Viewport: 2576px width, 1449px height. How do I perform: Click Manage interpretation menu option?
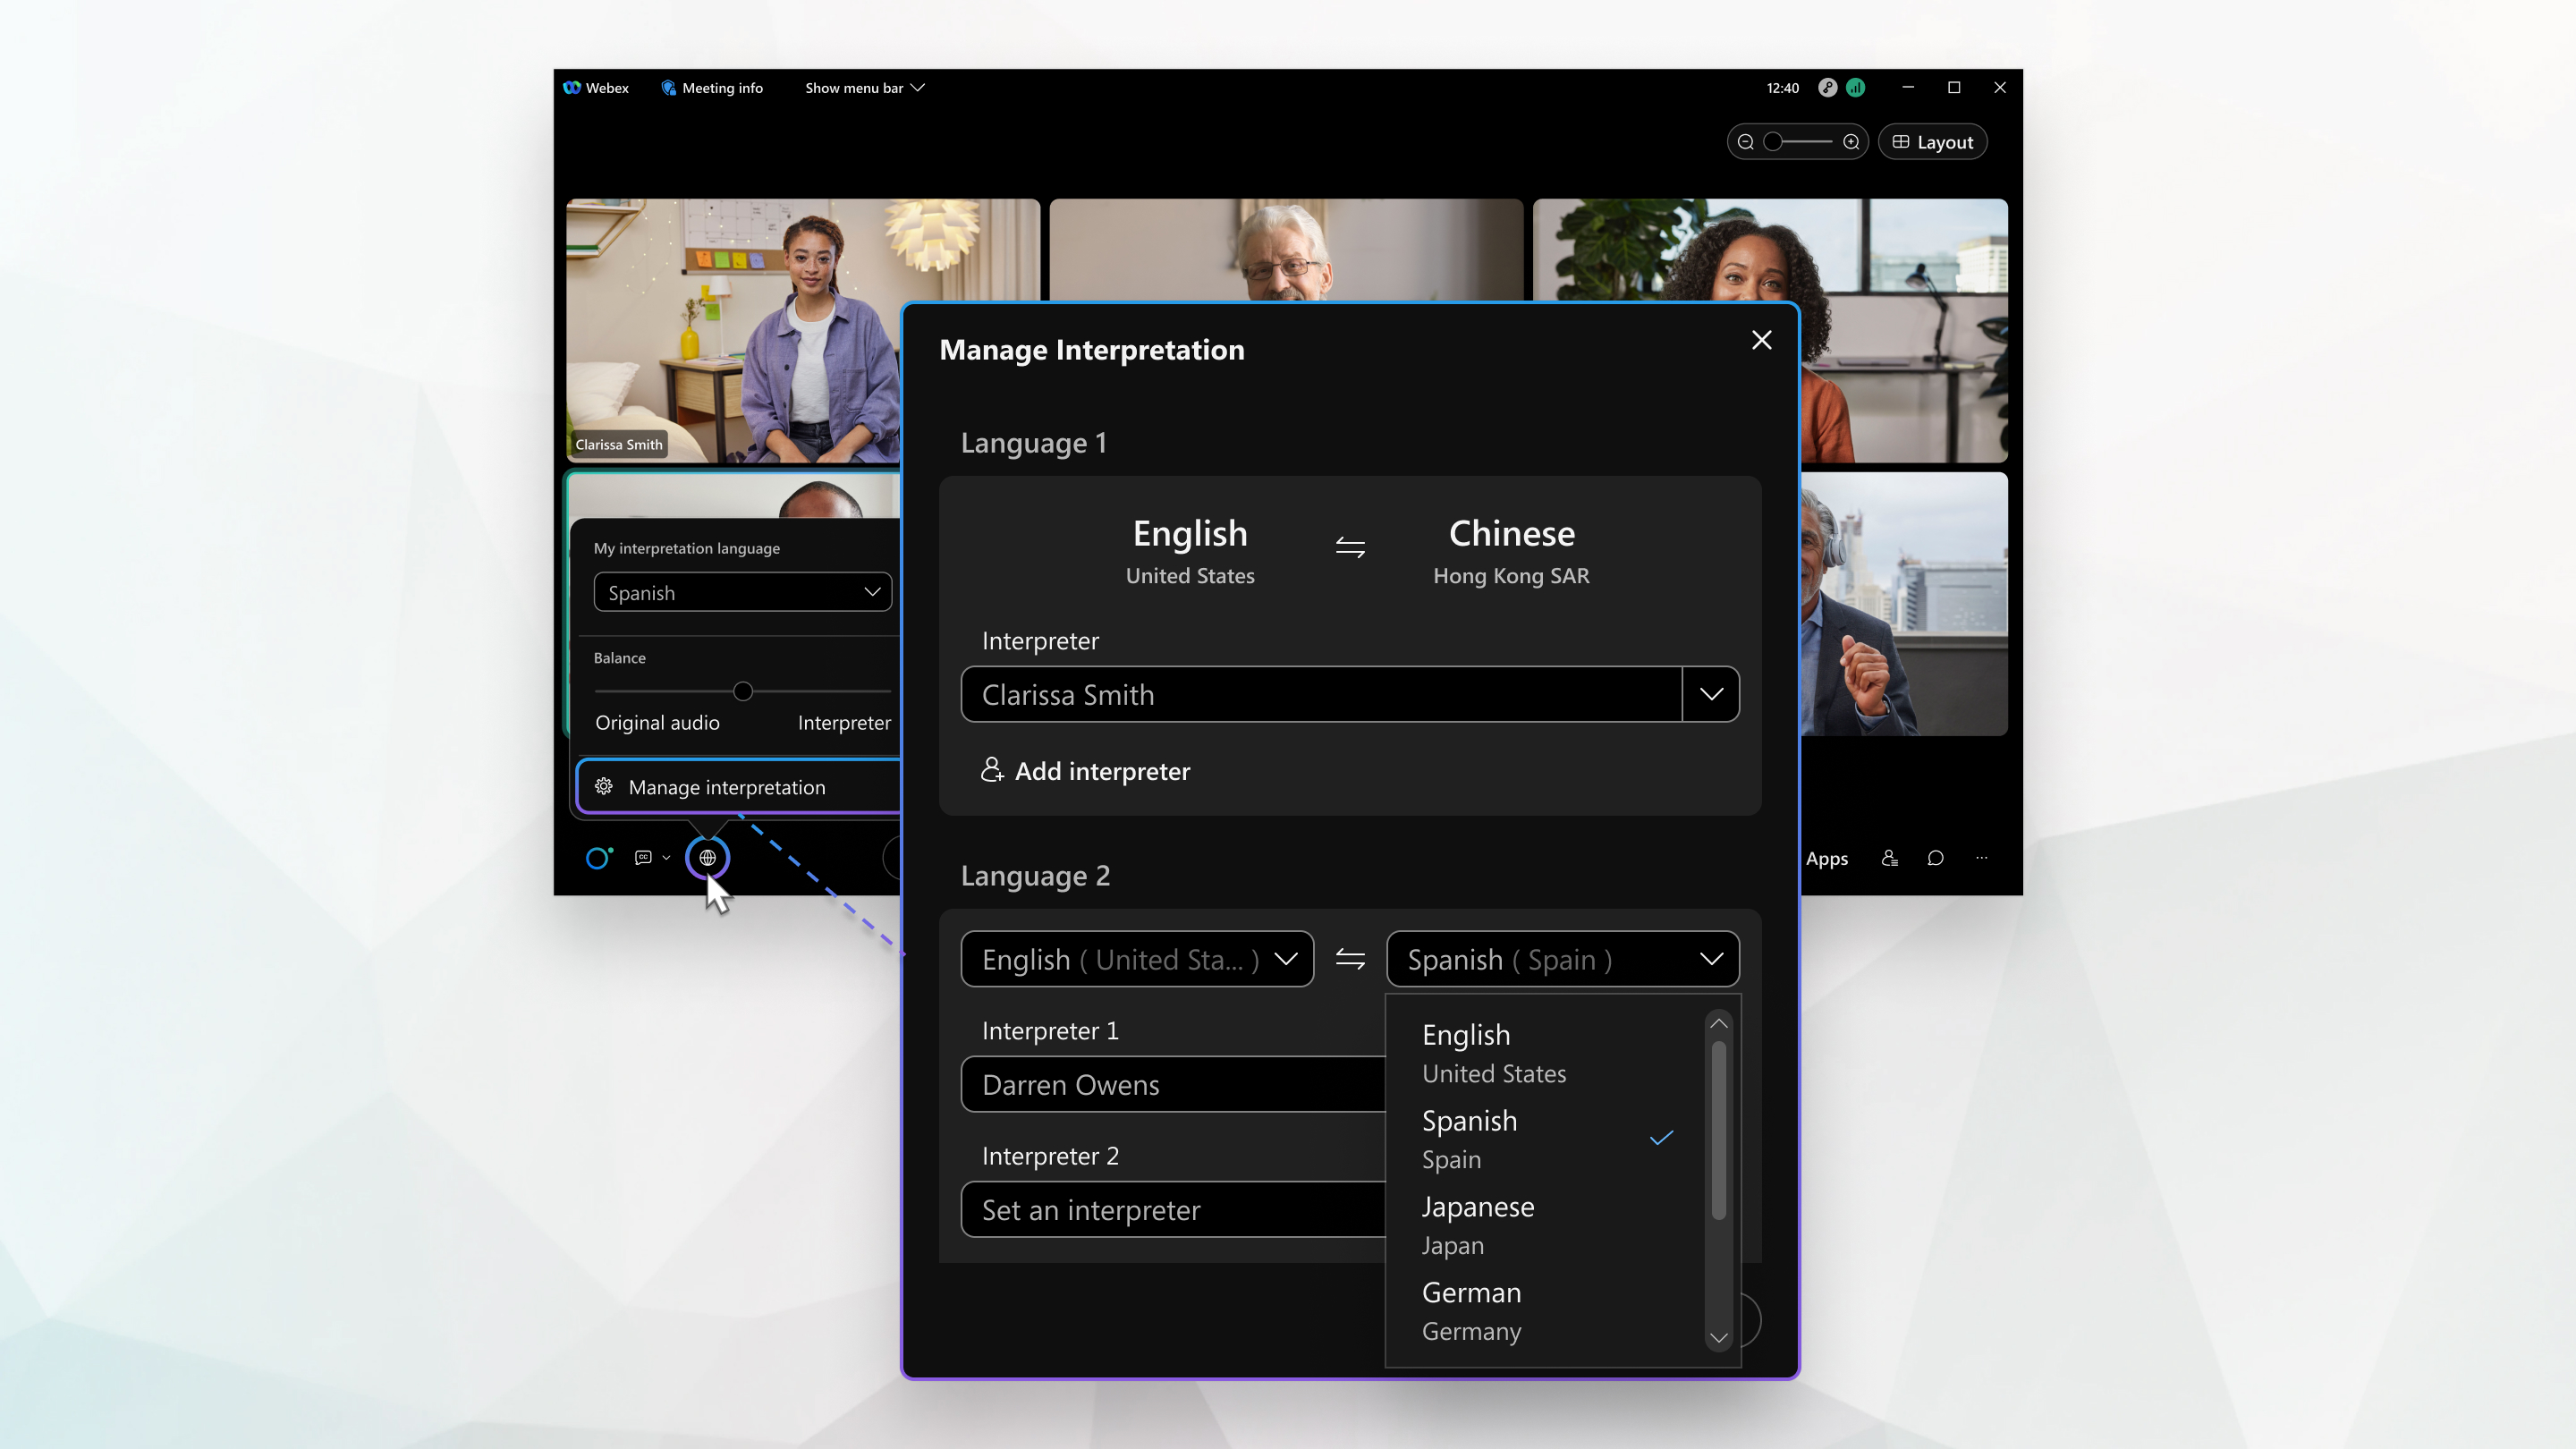[x=727, y=787]
